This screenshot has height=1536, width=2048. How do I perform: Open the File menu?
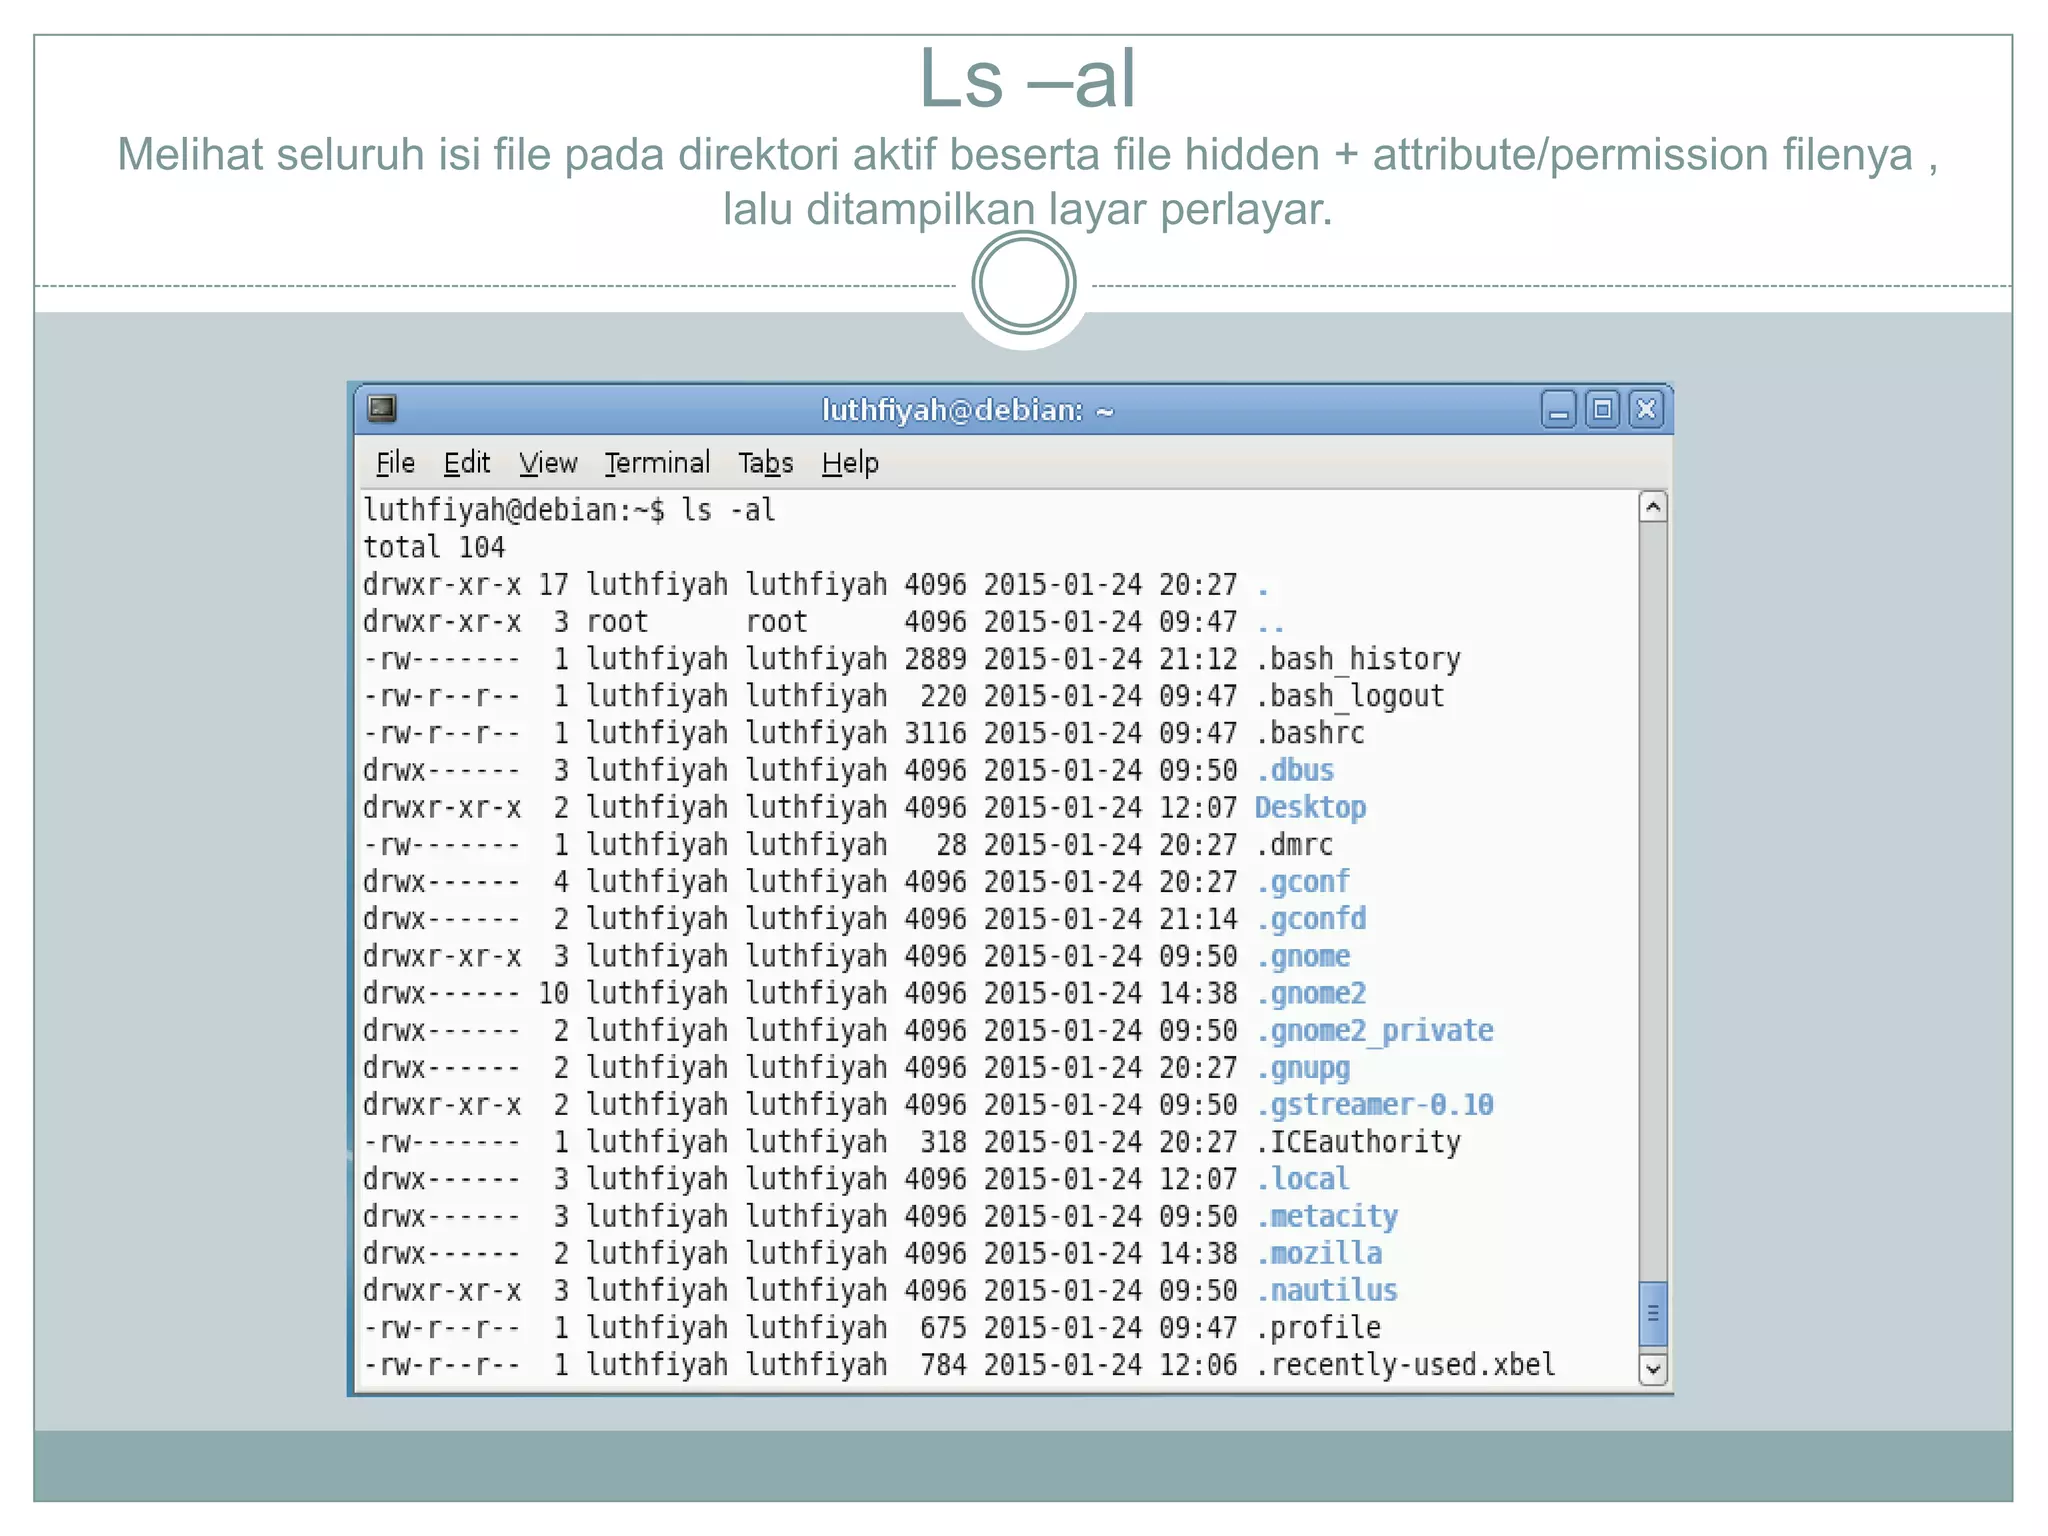pos(395,463)
